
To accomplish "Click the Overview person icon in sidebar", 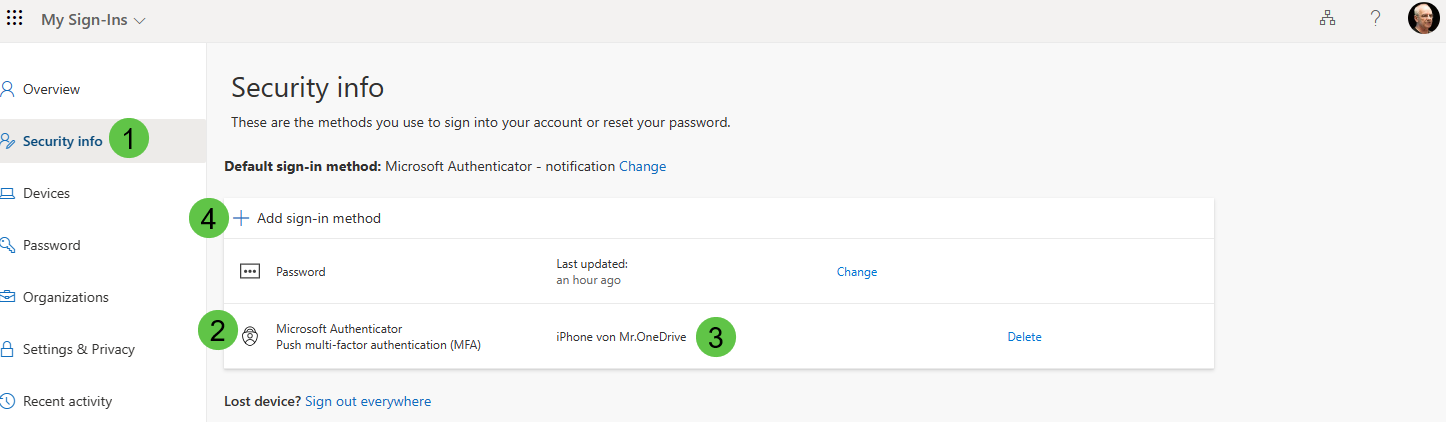I will 8,89.
